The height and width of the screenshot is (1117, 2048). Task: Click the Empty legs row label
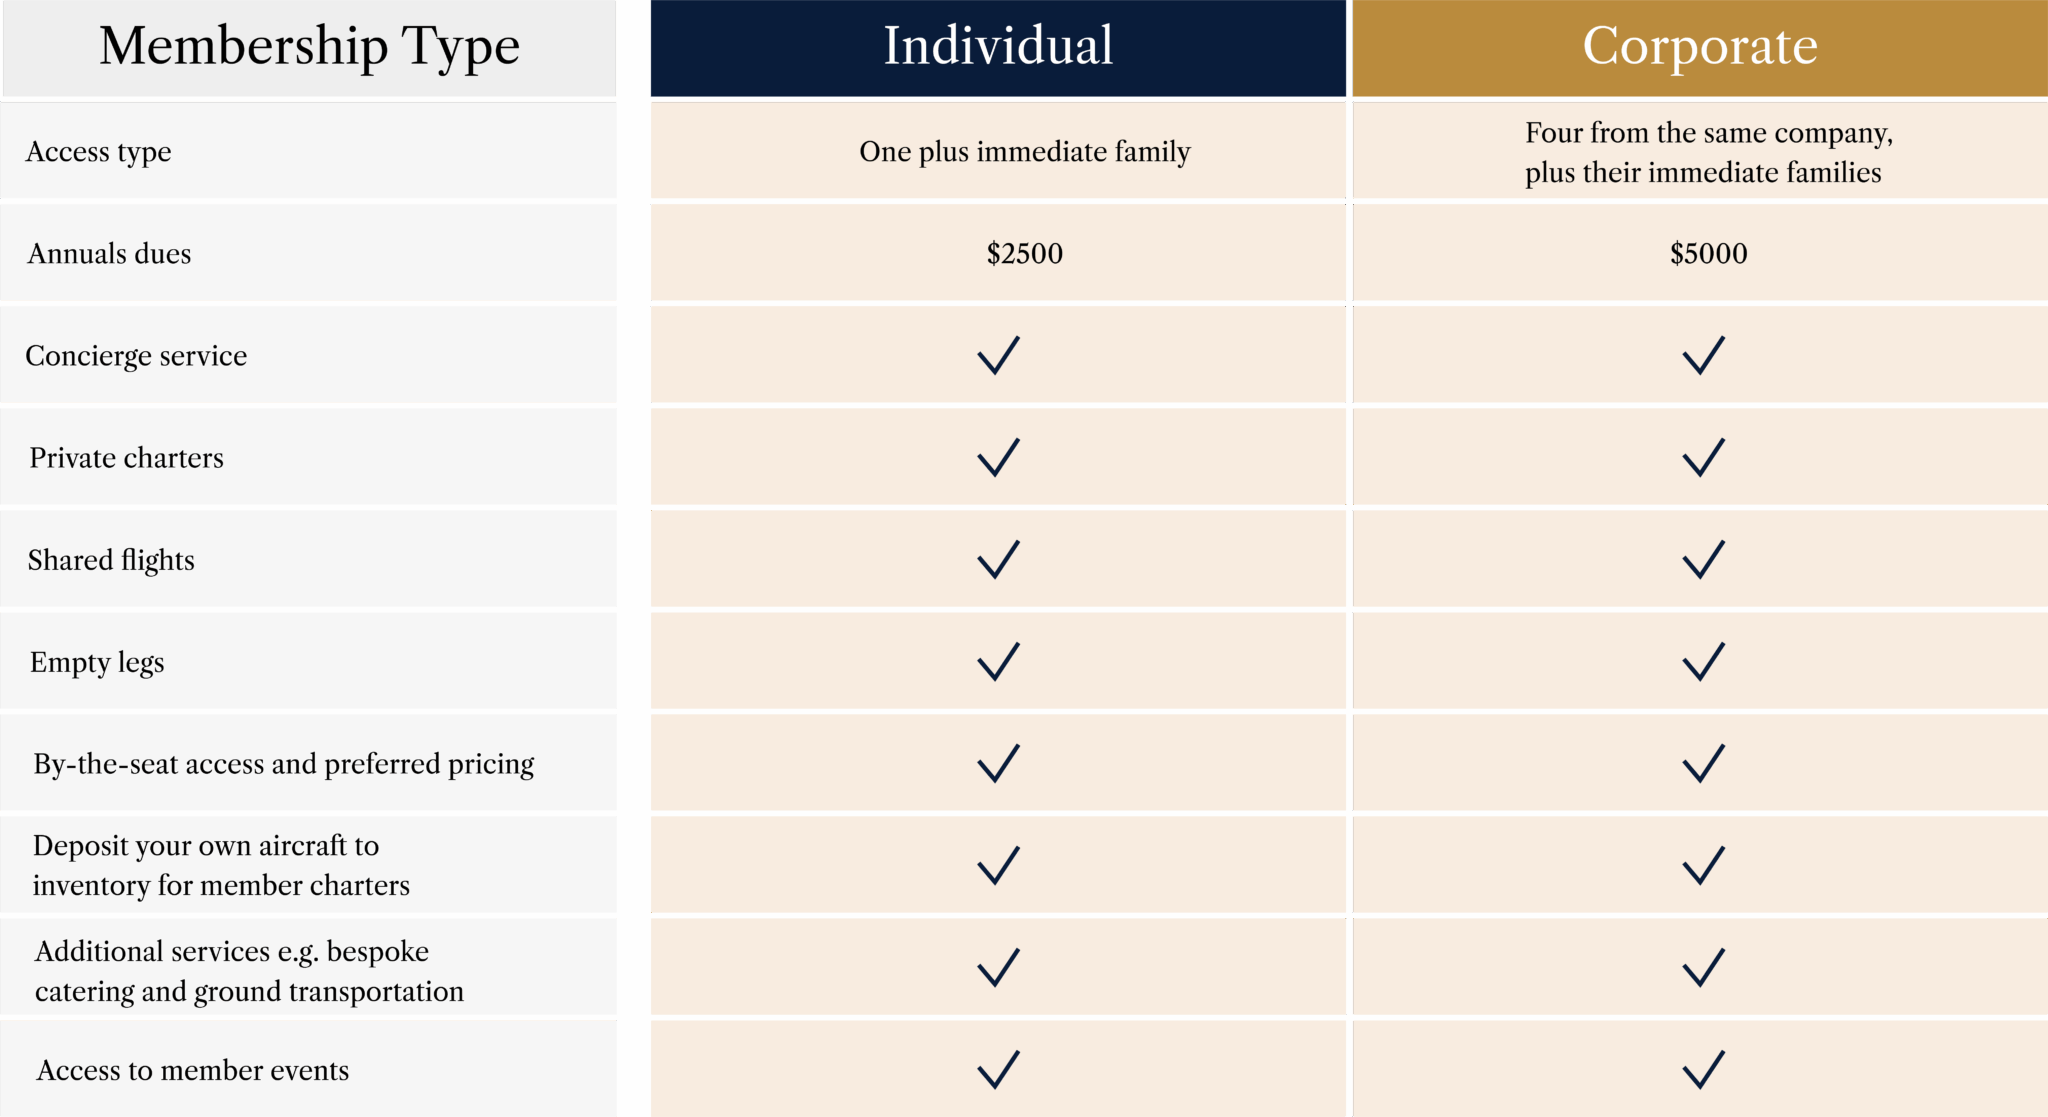[97, 662]
